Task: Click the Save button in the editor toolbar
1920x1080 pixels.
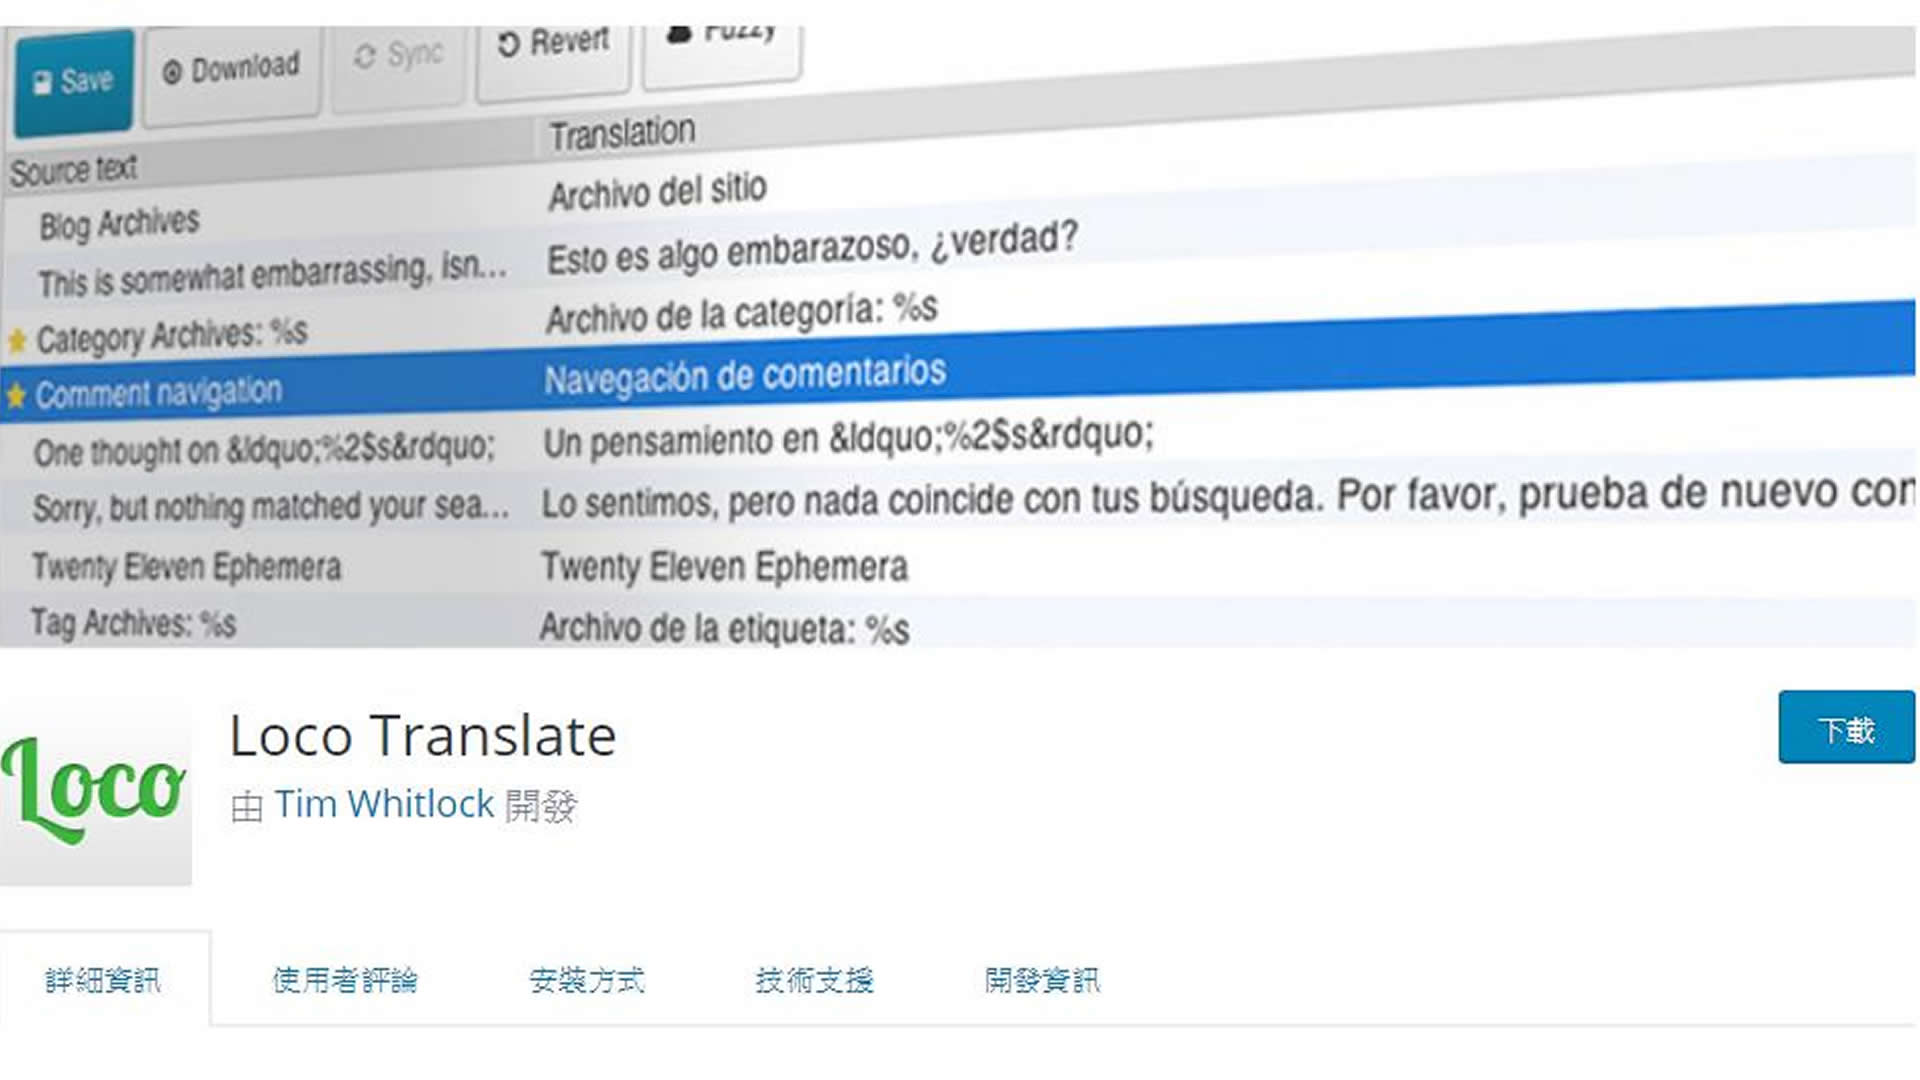Action: coord(73,81)
